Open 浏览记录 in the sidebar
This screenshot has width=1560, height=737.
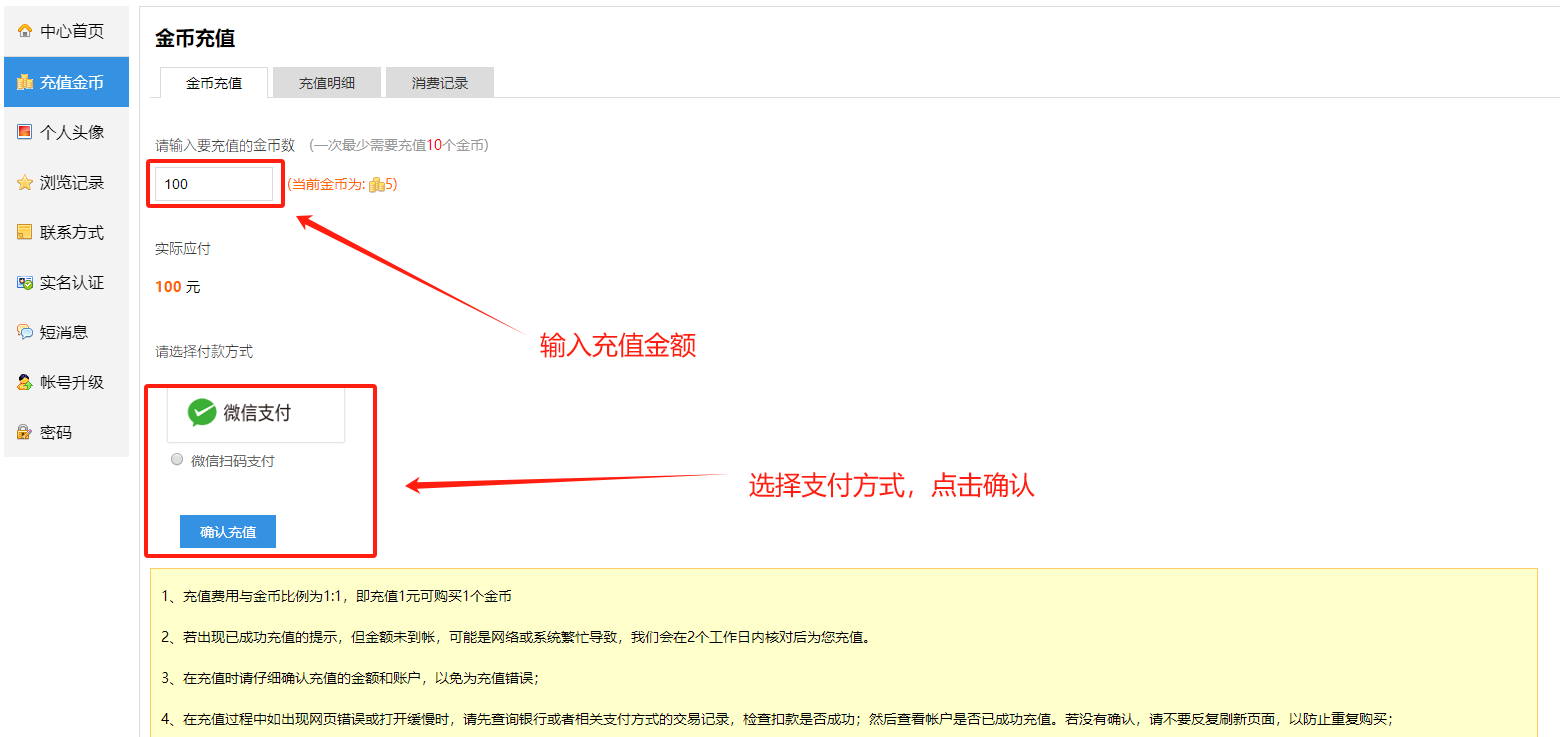coord(71,182)
